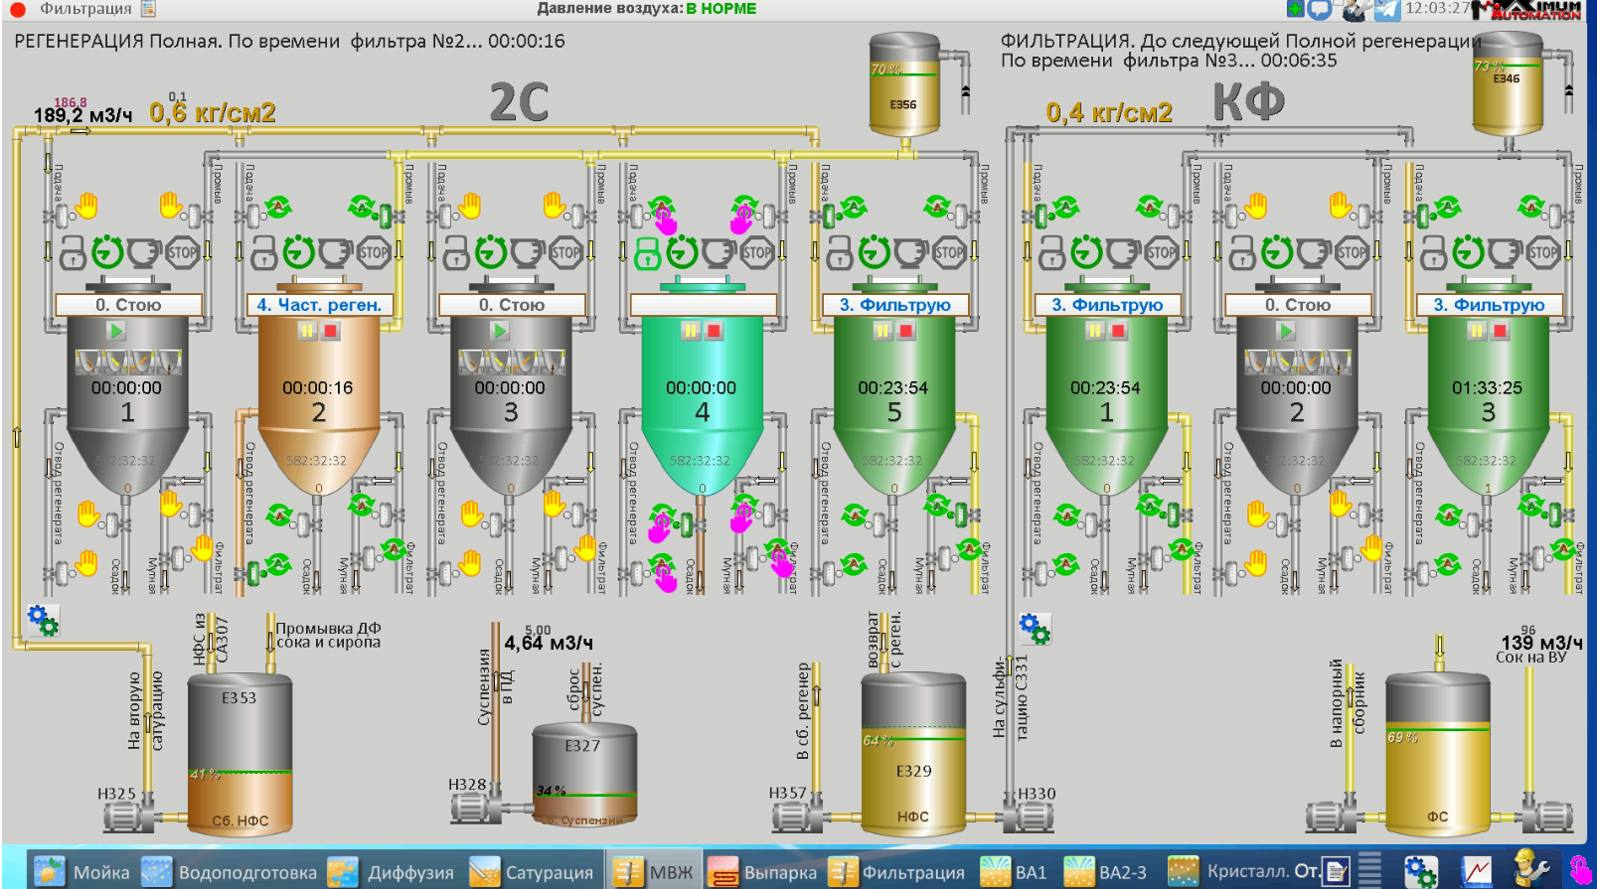Open the gears settings icon in bottom bar

coord(1420,871)
